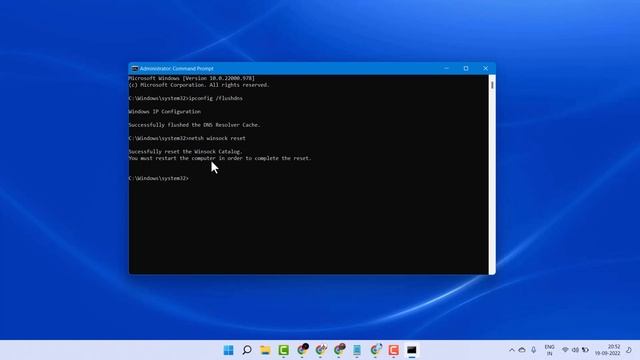640x360 pixels.
Task: Click the microphone tray icon
Action: [x=533, y=350]
